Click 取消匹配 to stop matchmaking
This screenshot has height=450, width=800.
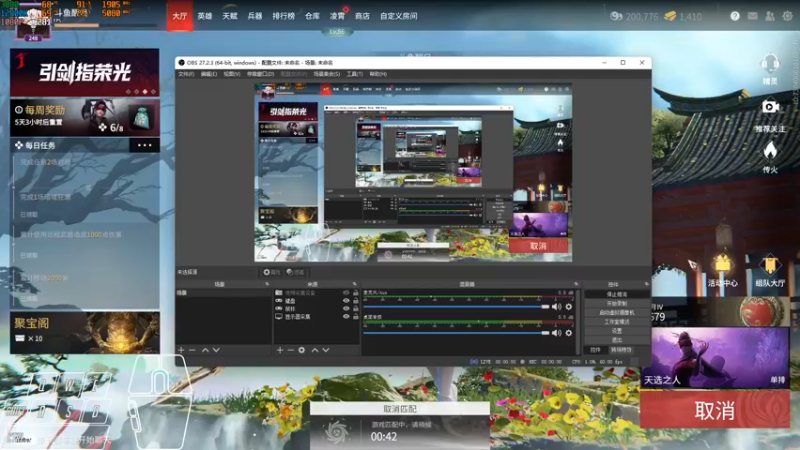point(399,409)
